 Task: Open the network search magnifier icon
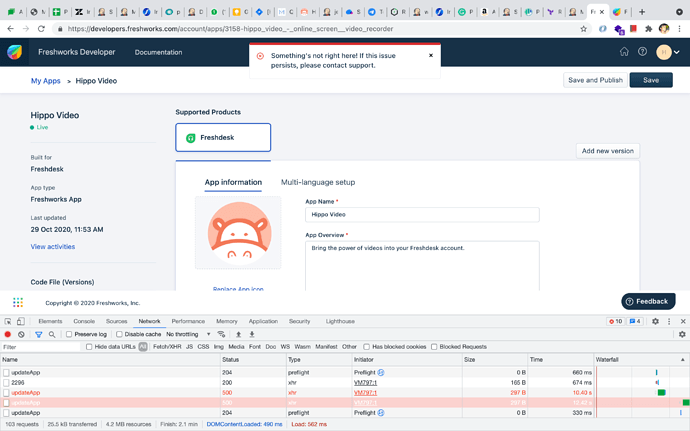(52, 335)
